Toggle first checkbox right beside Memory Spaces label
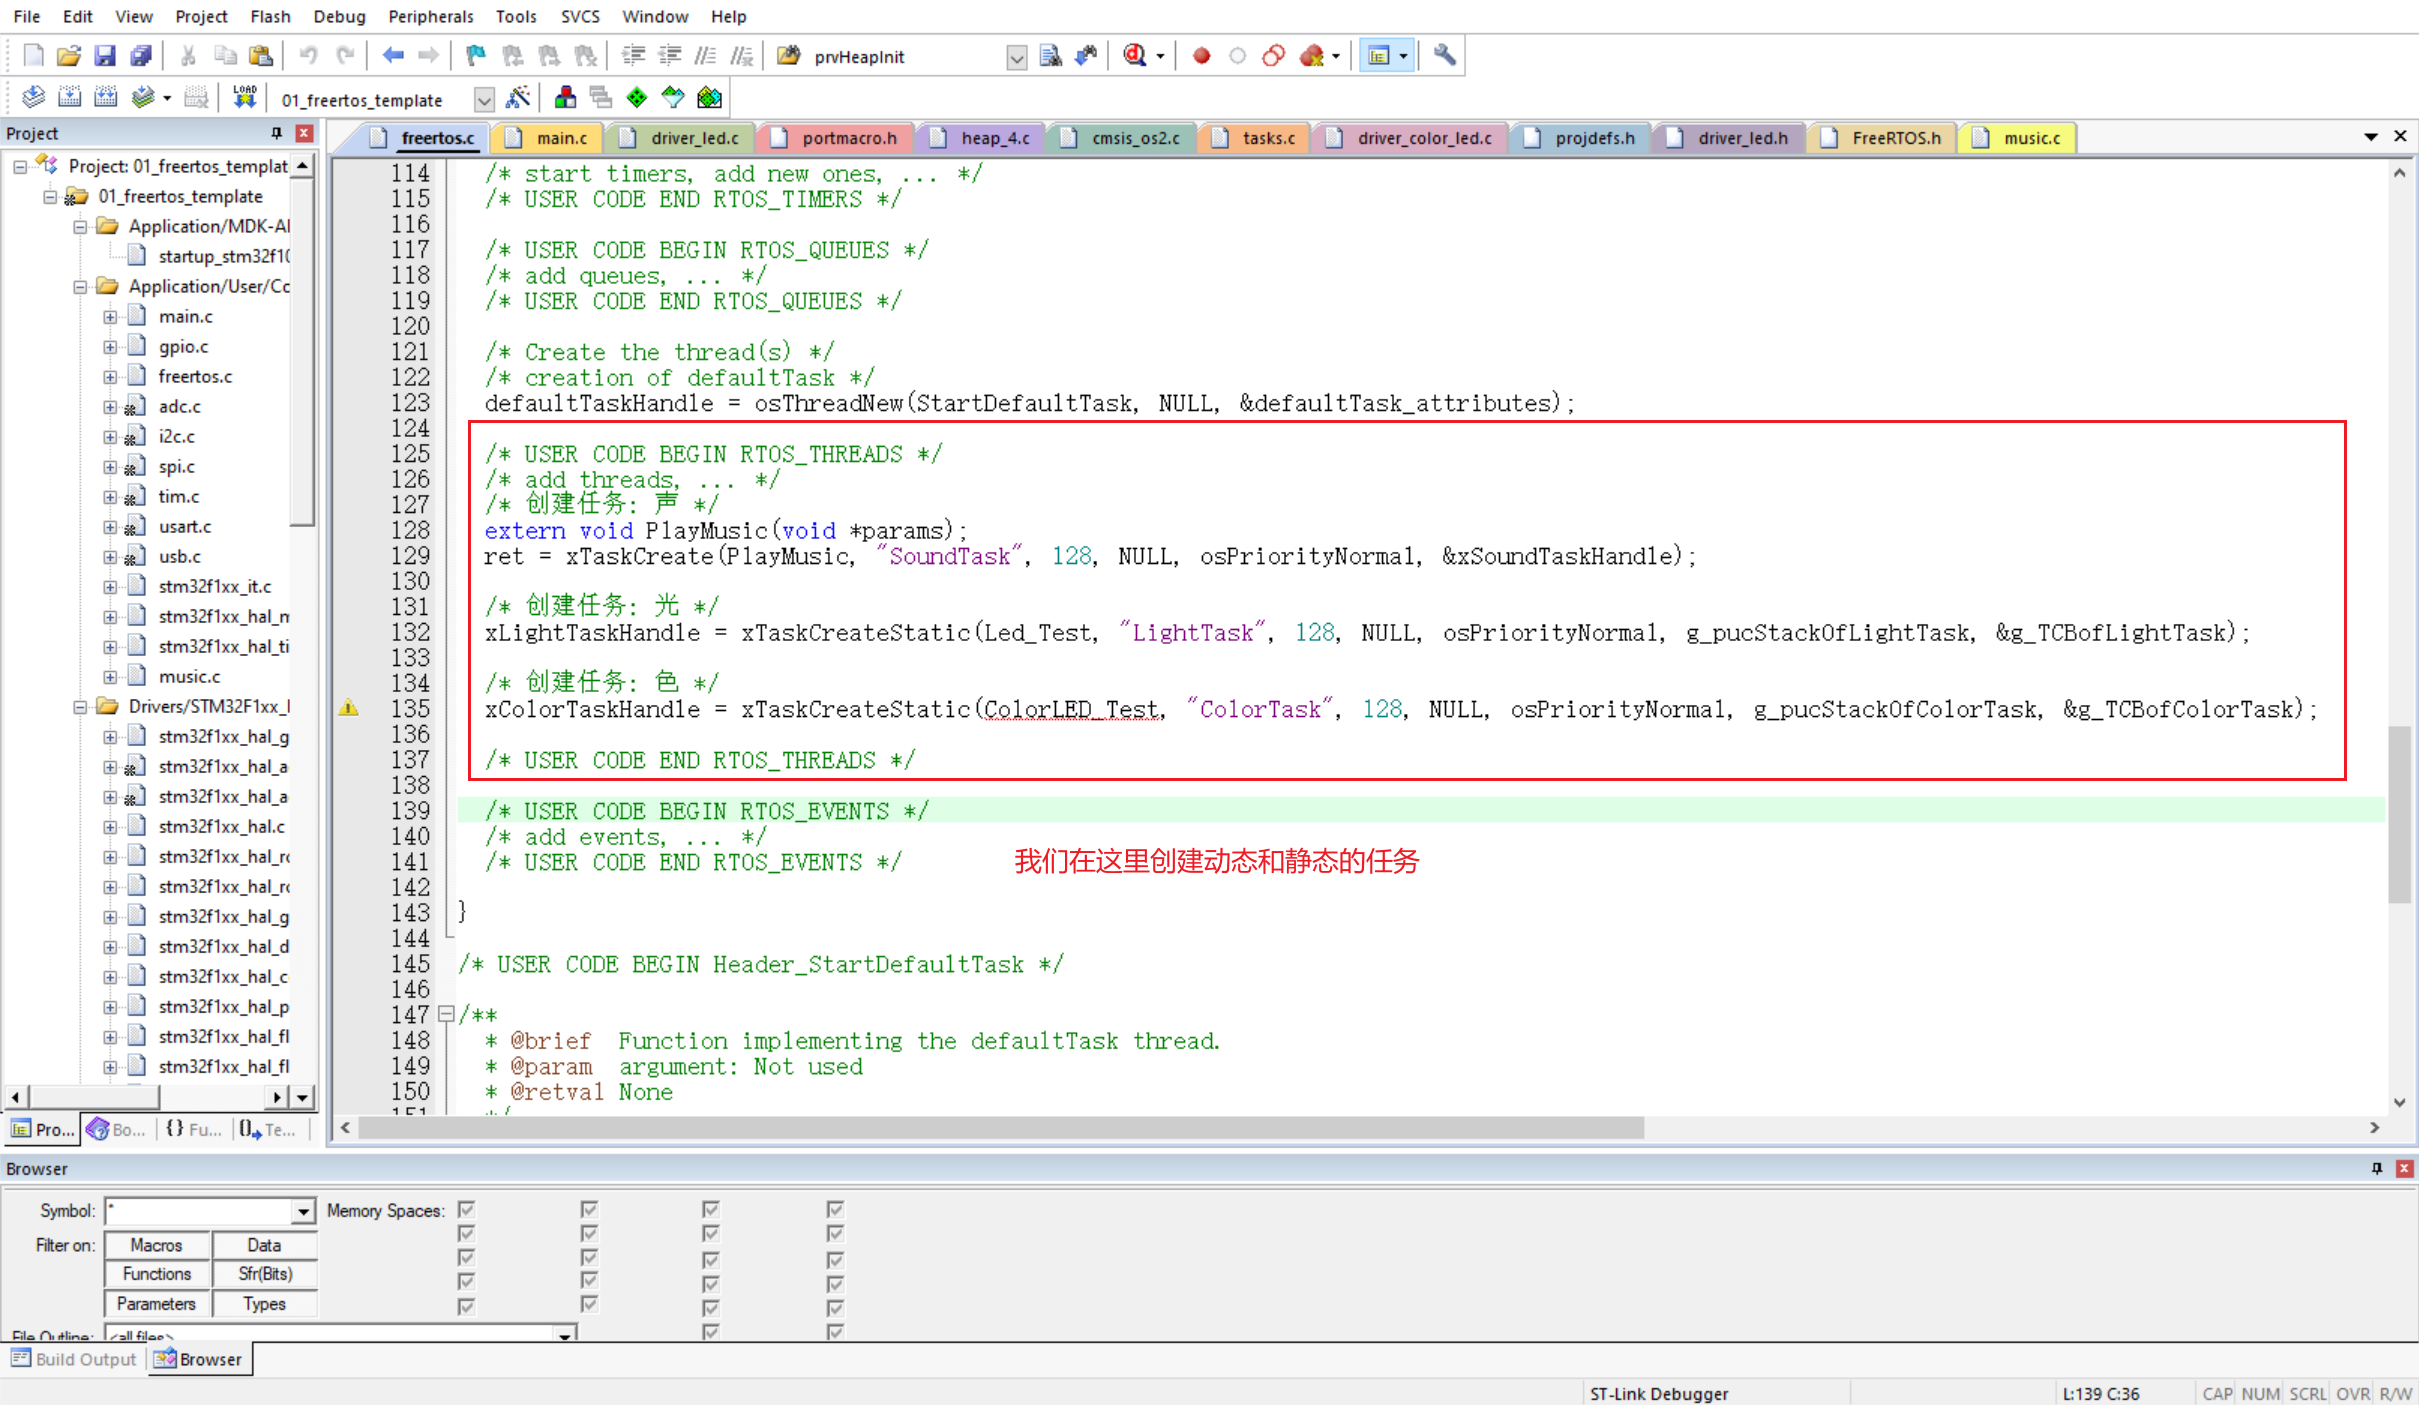Screen dimensions: 2419x1405 pos(466,1209)
